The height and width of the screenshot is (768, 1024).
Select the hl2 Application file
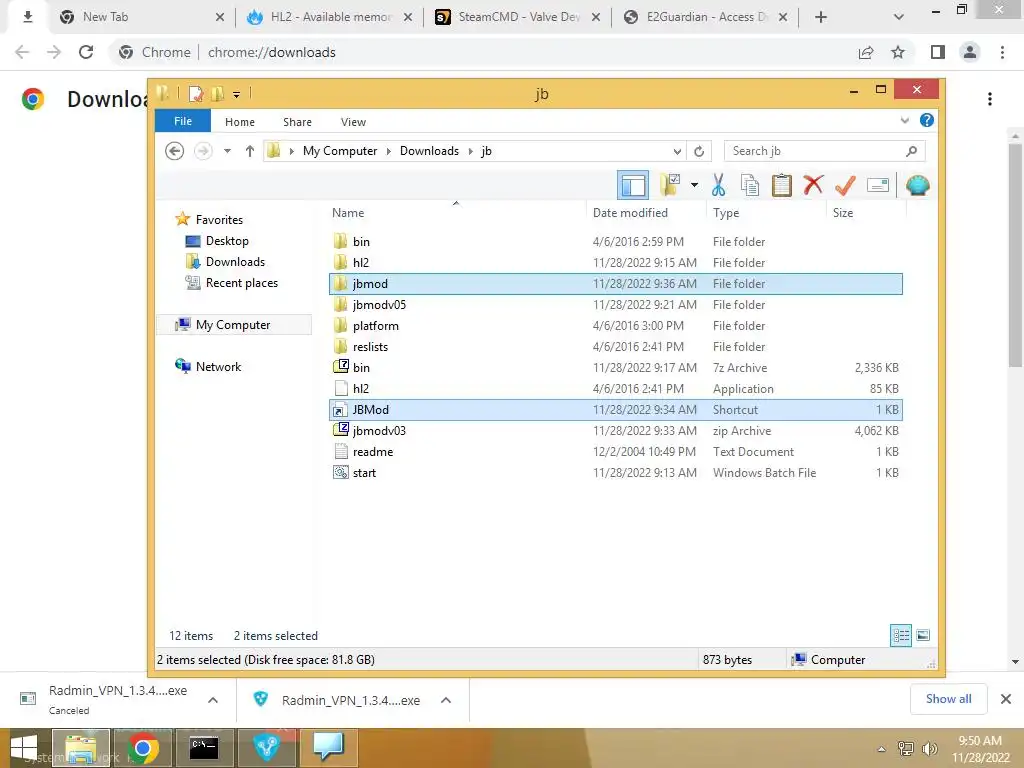[616, 389]
